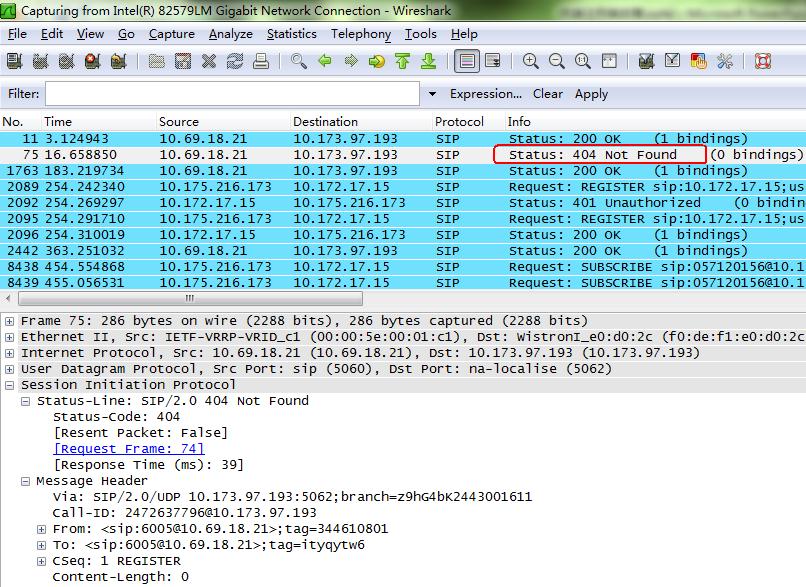Click the packet list horizontal scrollbar
The width and height of the screenshot is (806, 587).
190,298
